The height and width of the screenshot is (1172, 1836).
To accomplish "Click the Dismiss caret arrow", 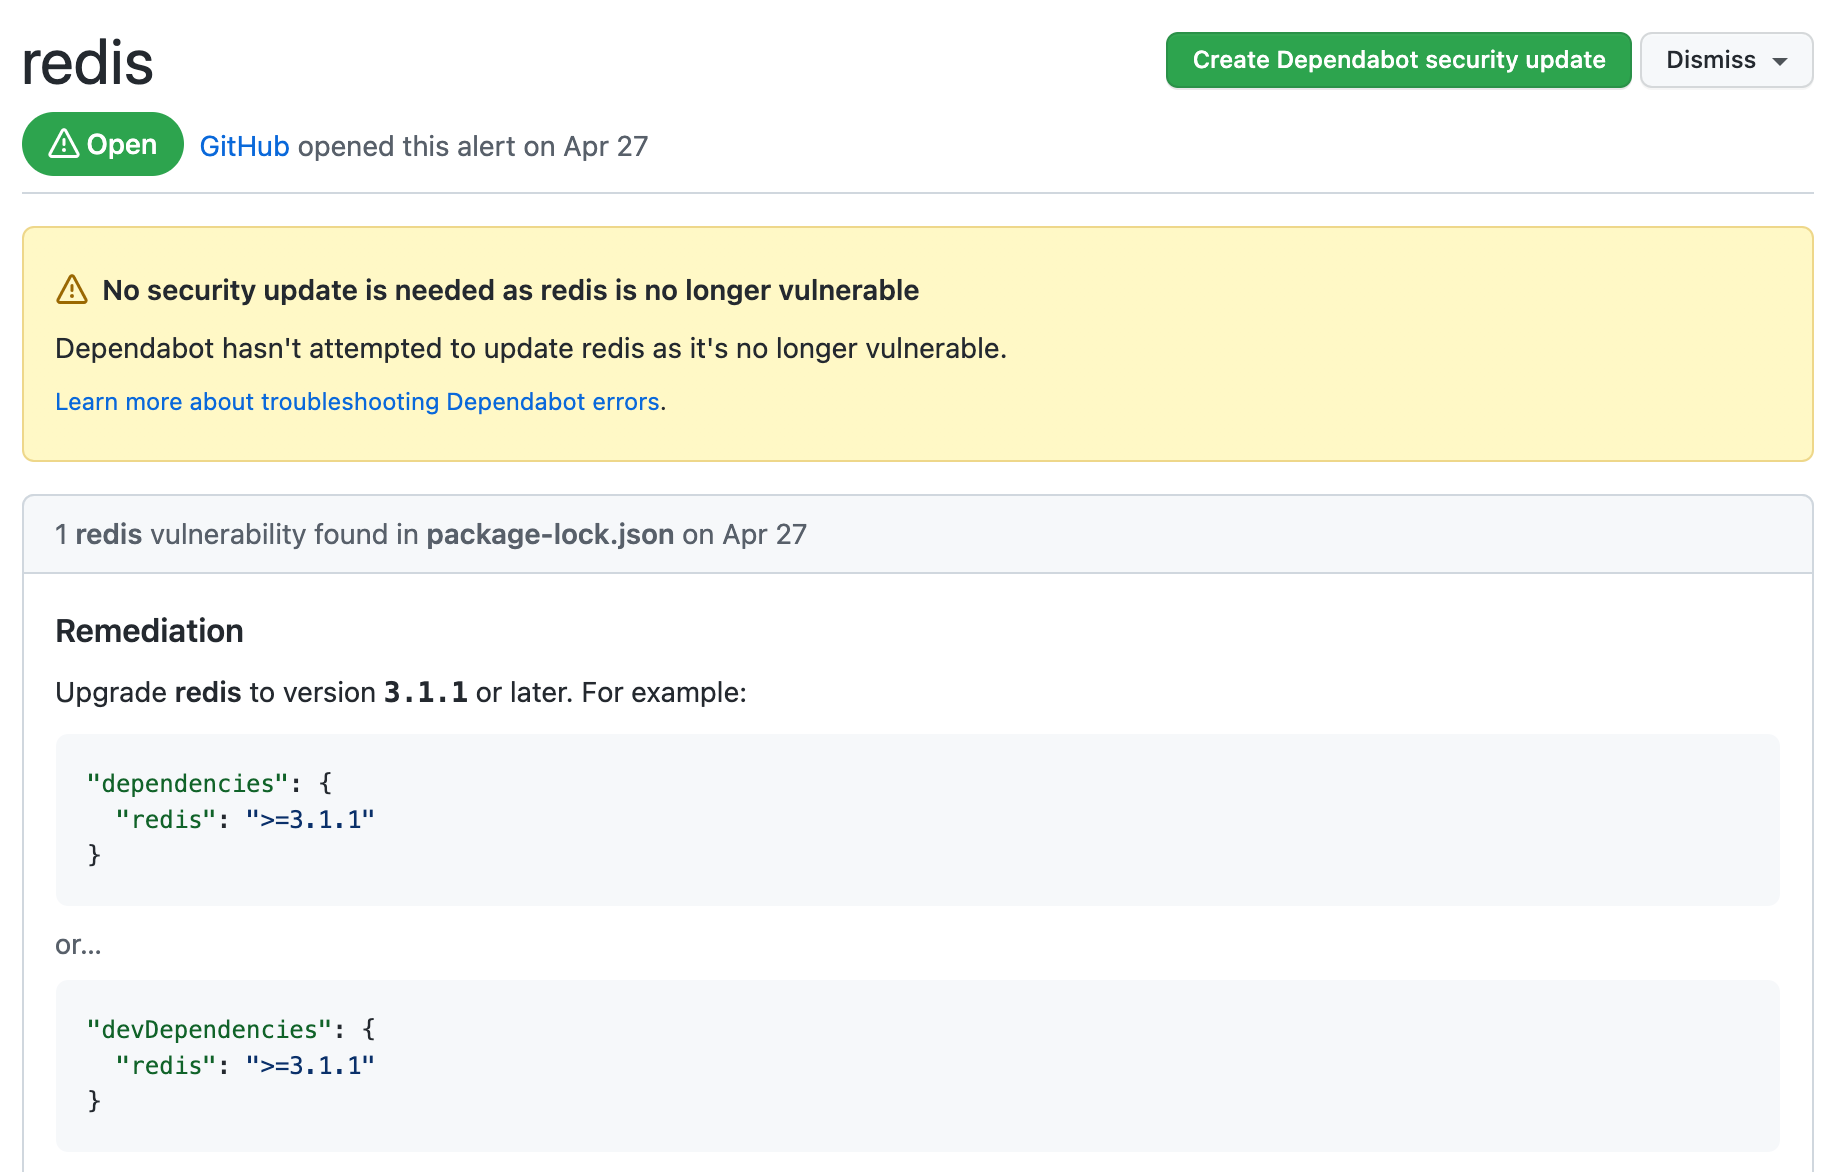I will [1780, 61].
